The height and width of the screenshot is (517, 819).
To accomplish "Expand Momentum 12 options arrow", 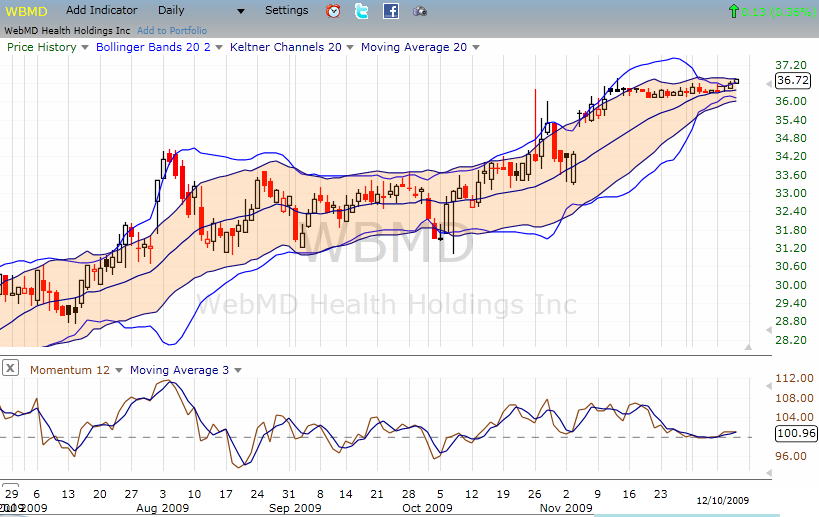I will point(119,370).
